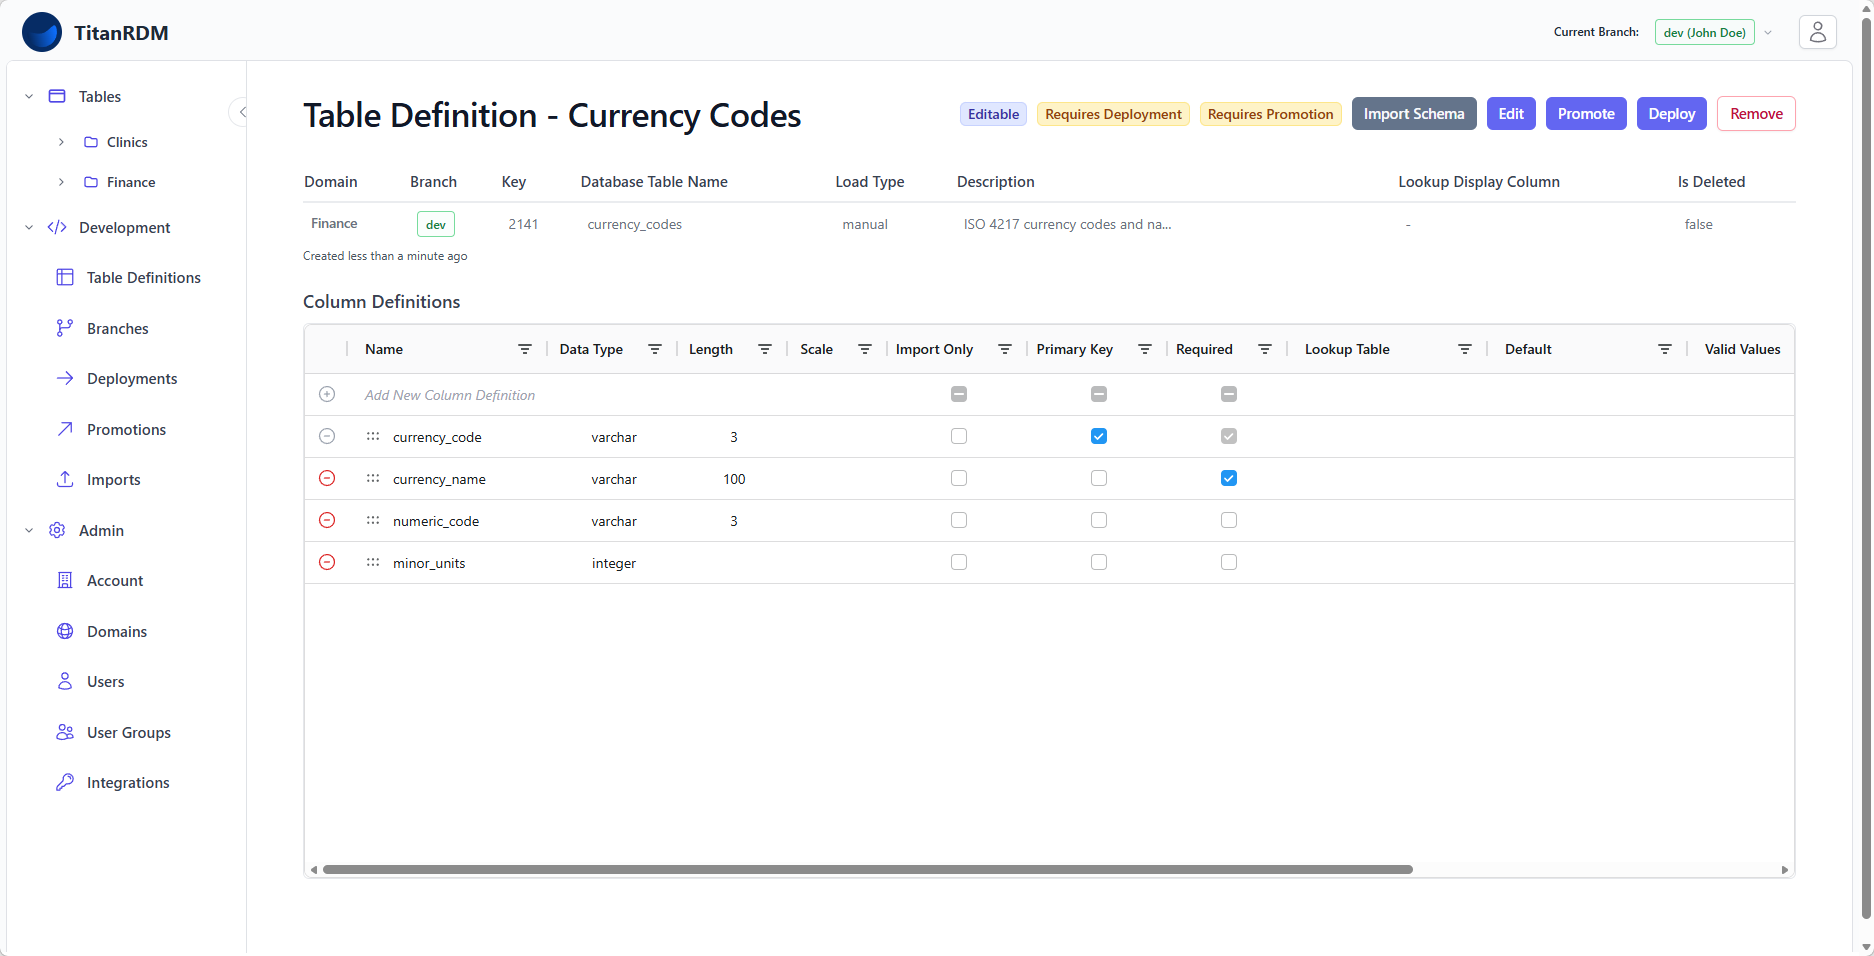Toggle Primary Key for currency_name
The image size is (1874, 956).
click(x=1099, y=478)
